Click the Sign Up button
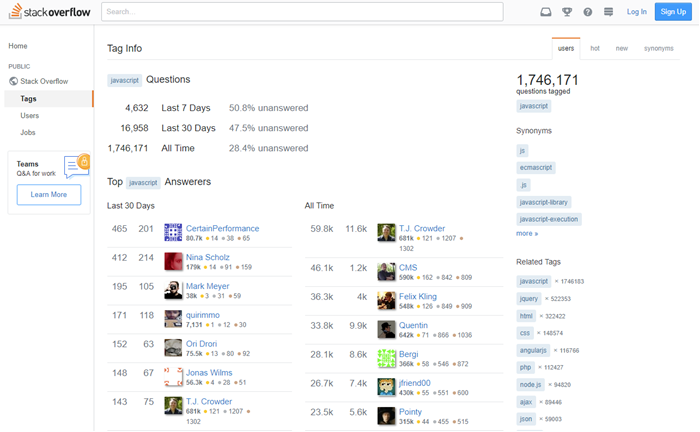This screenshot has height=432, width=700. 673,12
